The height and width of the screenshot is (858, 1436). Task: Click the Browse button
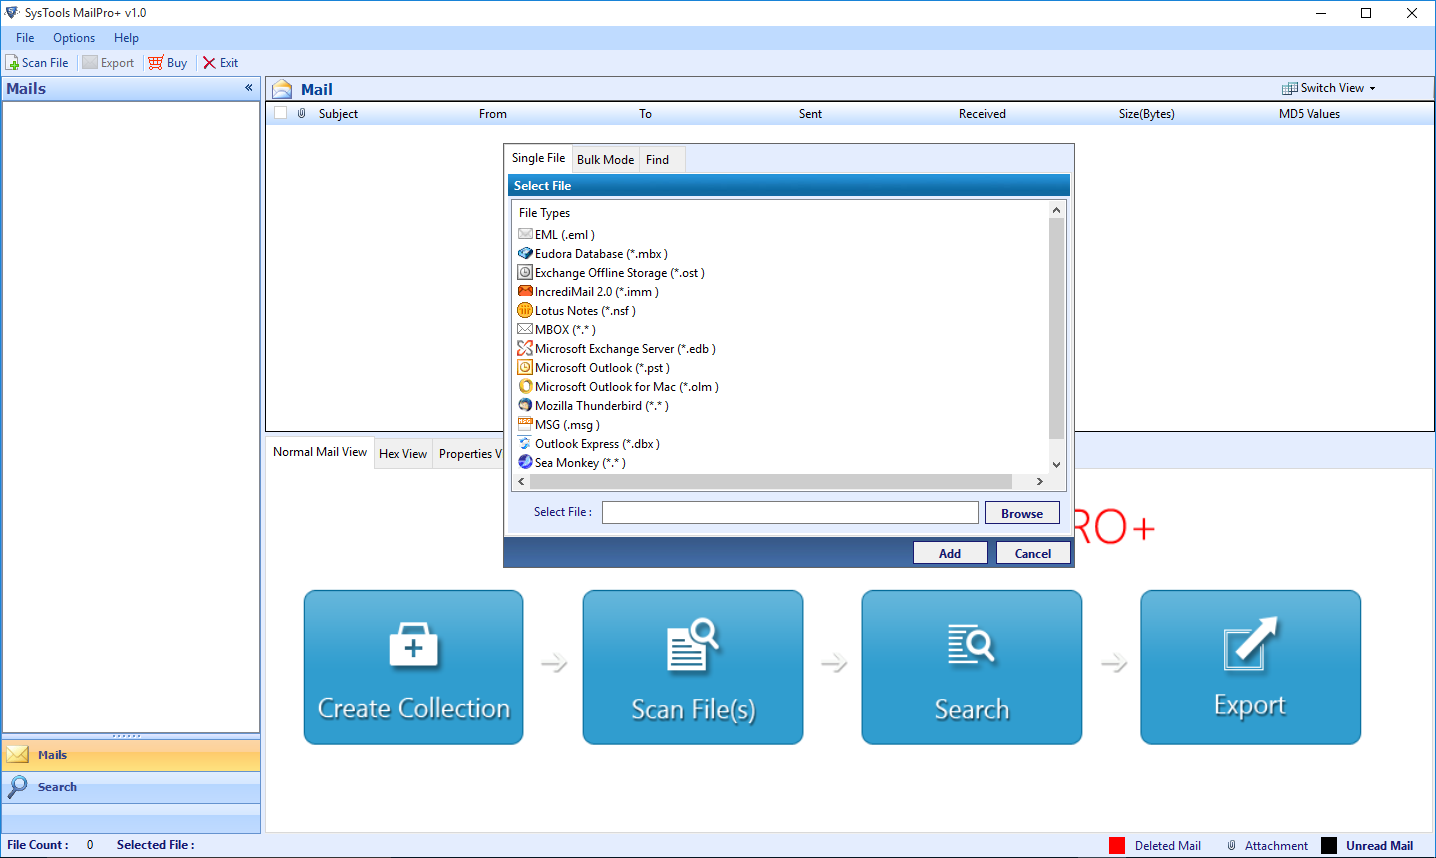point(1022,513)
